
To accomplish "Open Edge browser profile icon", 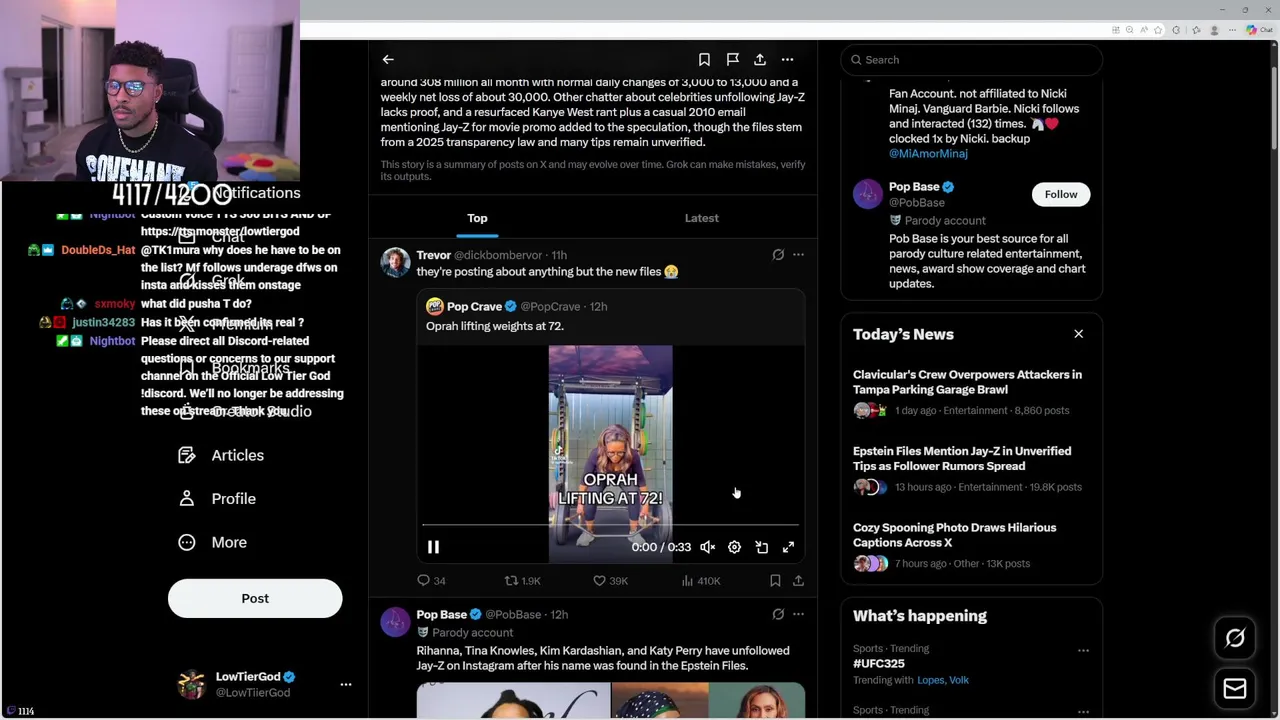I will coord(1214,30).
